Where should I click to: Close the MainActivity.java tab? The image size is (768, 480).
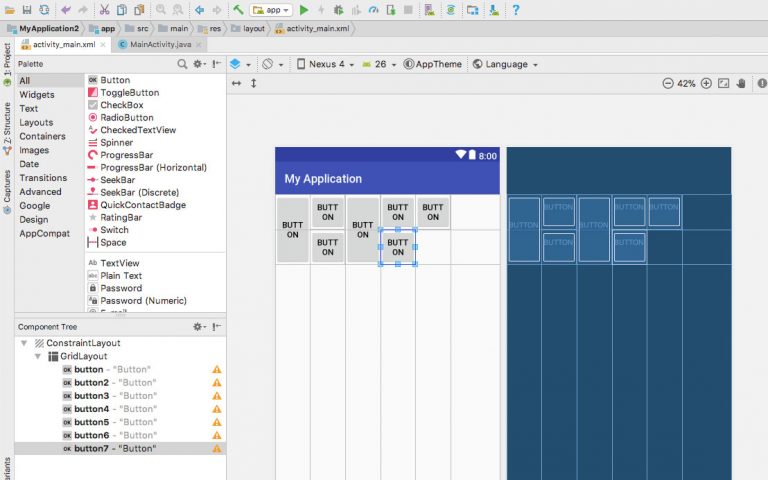tap(198, 45)
